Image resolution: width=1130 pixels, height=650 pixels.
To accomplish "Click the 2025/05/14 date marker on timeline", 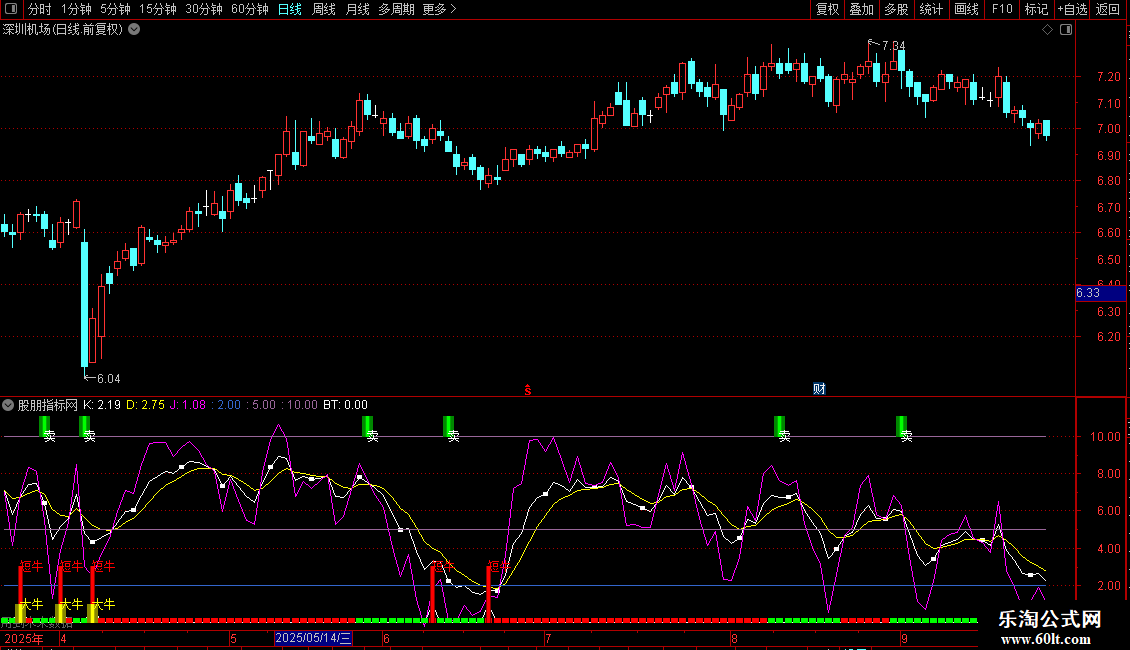I will tap(313, 638).
